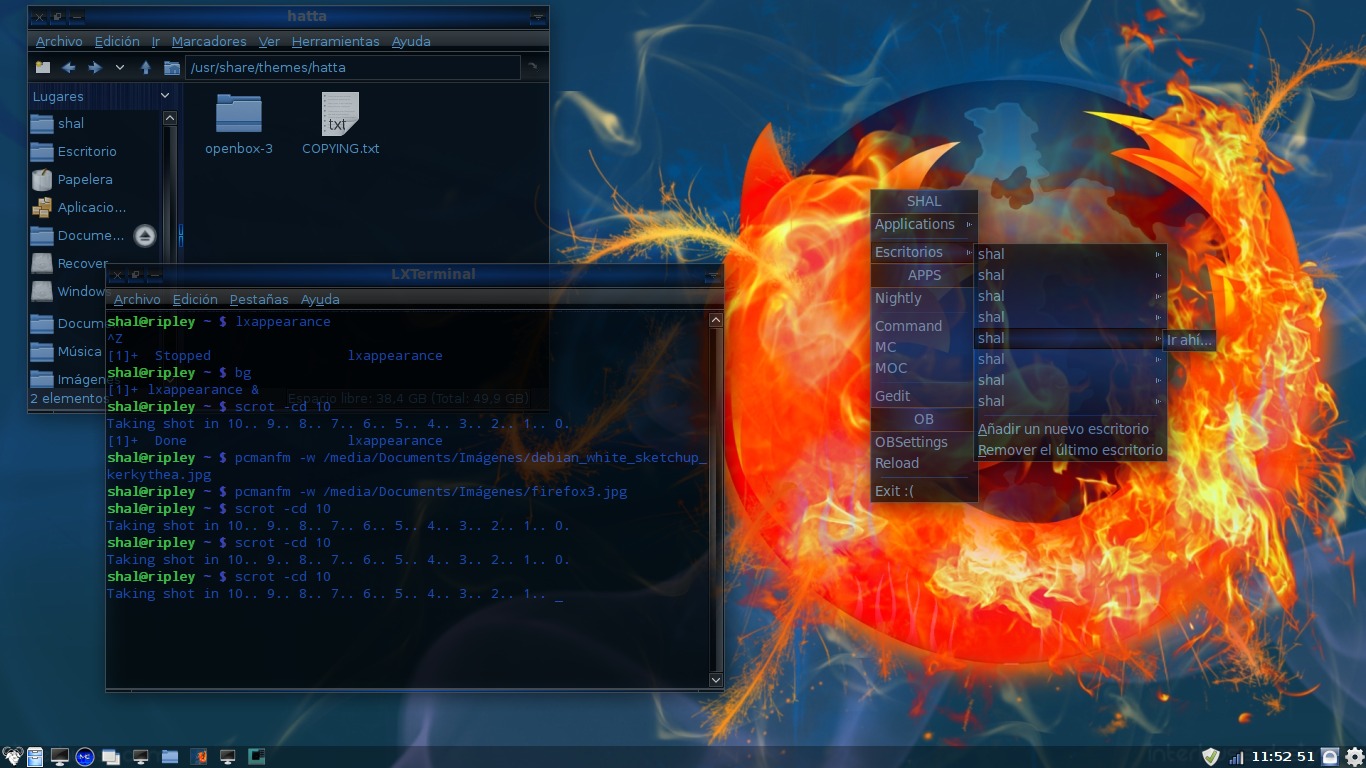Click the jump-to-path arrow beside address bar
The image size is (1366, 768).
coord(532,67)
